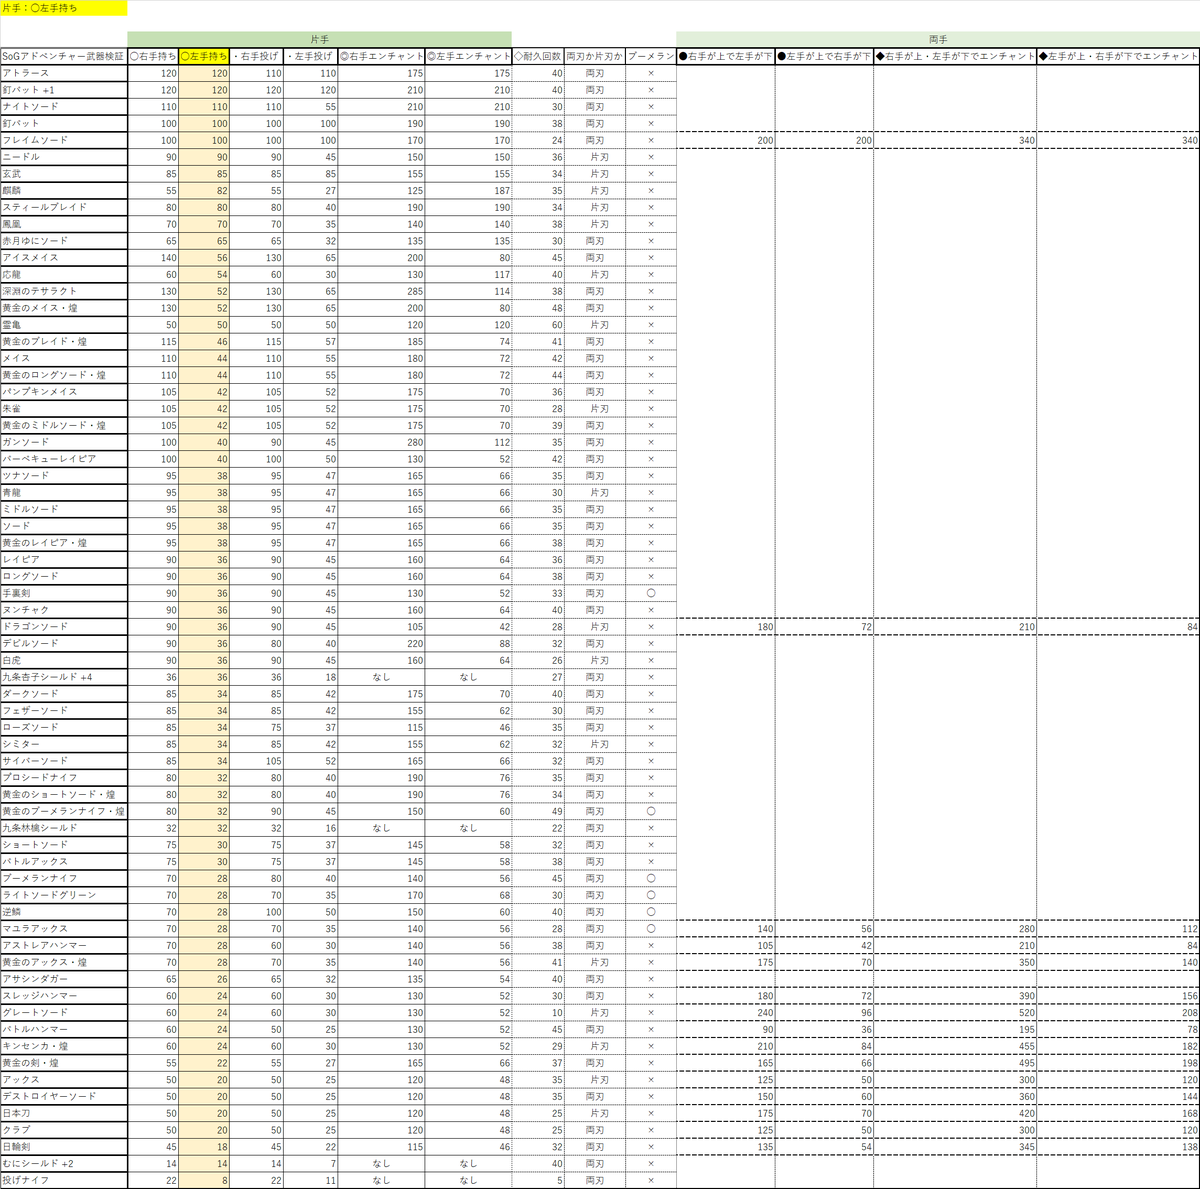Image resolution: width=1200 pixels, height=1189 pixels.
Task: Select the ツナソード name cell
Action: pos(64,476)
